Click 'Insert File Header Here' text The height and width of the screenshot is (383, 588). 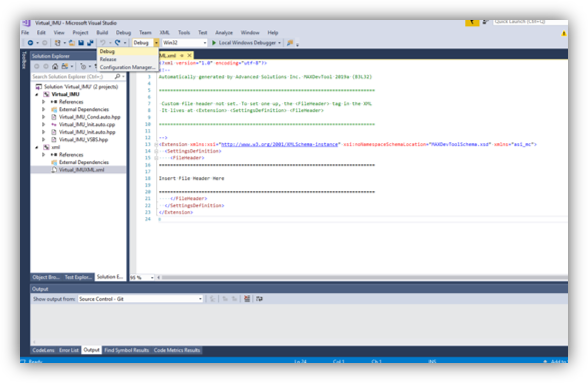click(191, 179)
